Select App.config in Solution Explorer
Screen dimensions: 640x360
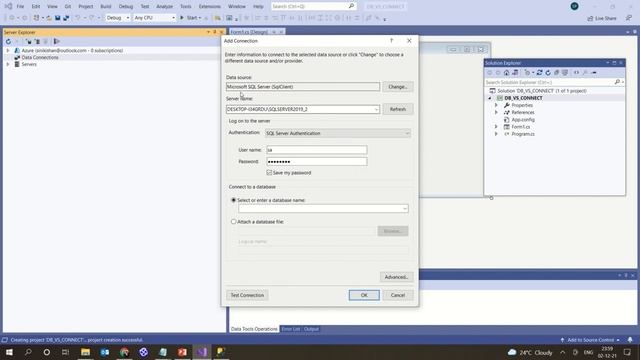(523, 120)
